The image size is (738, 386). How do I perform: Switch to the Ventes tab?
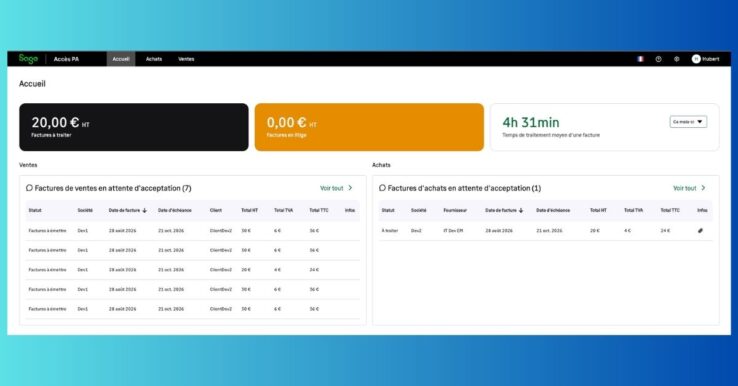pos(186,59)
